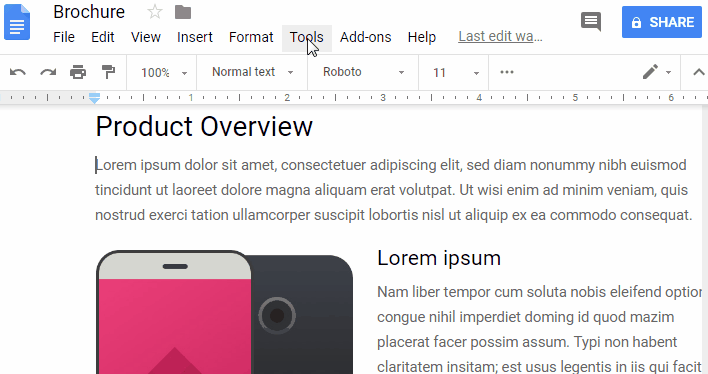The image size is (708, 374).
Task: Star the Brochure document
Action: [x=155, y=12]
